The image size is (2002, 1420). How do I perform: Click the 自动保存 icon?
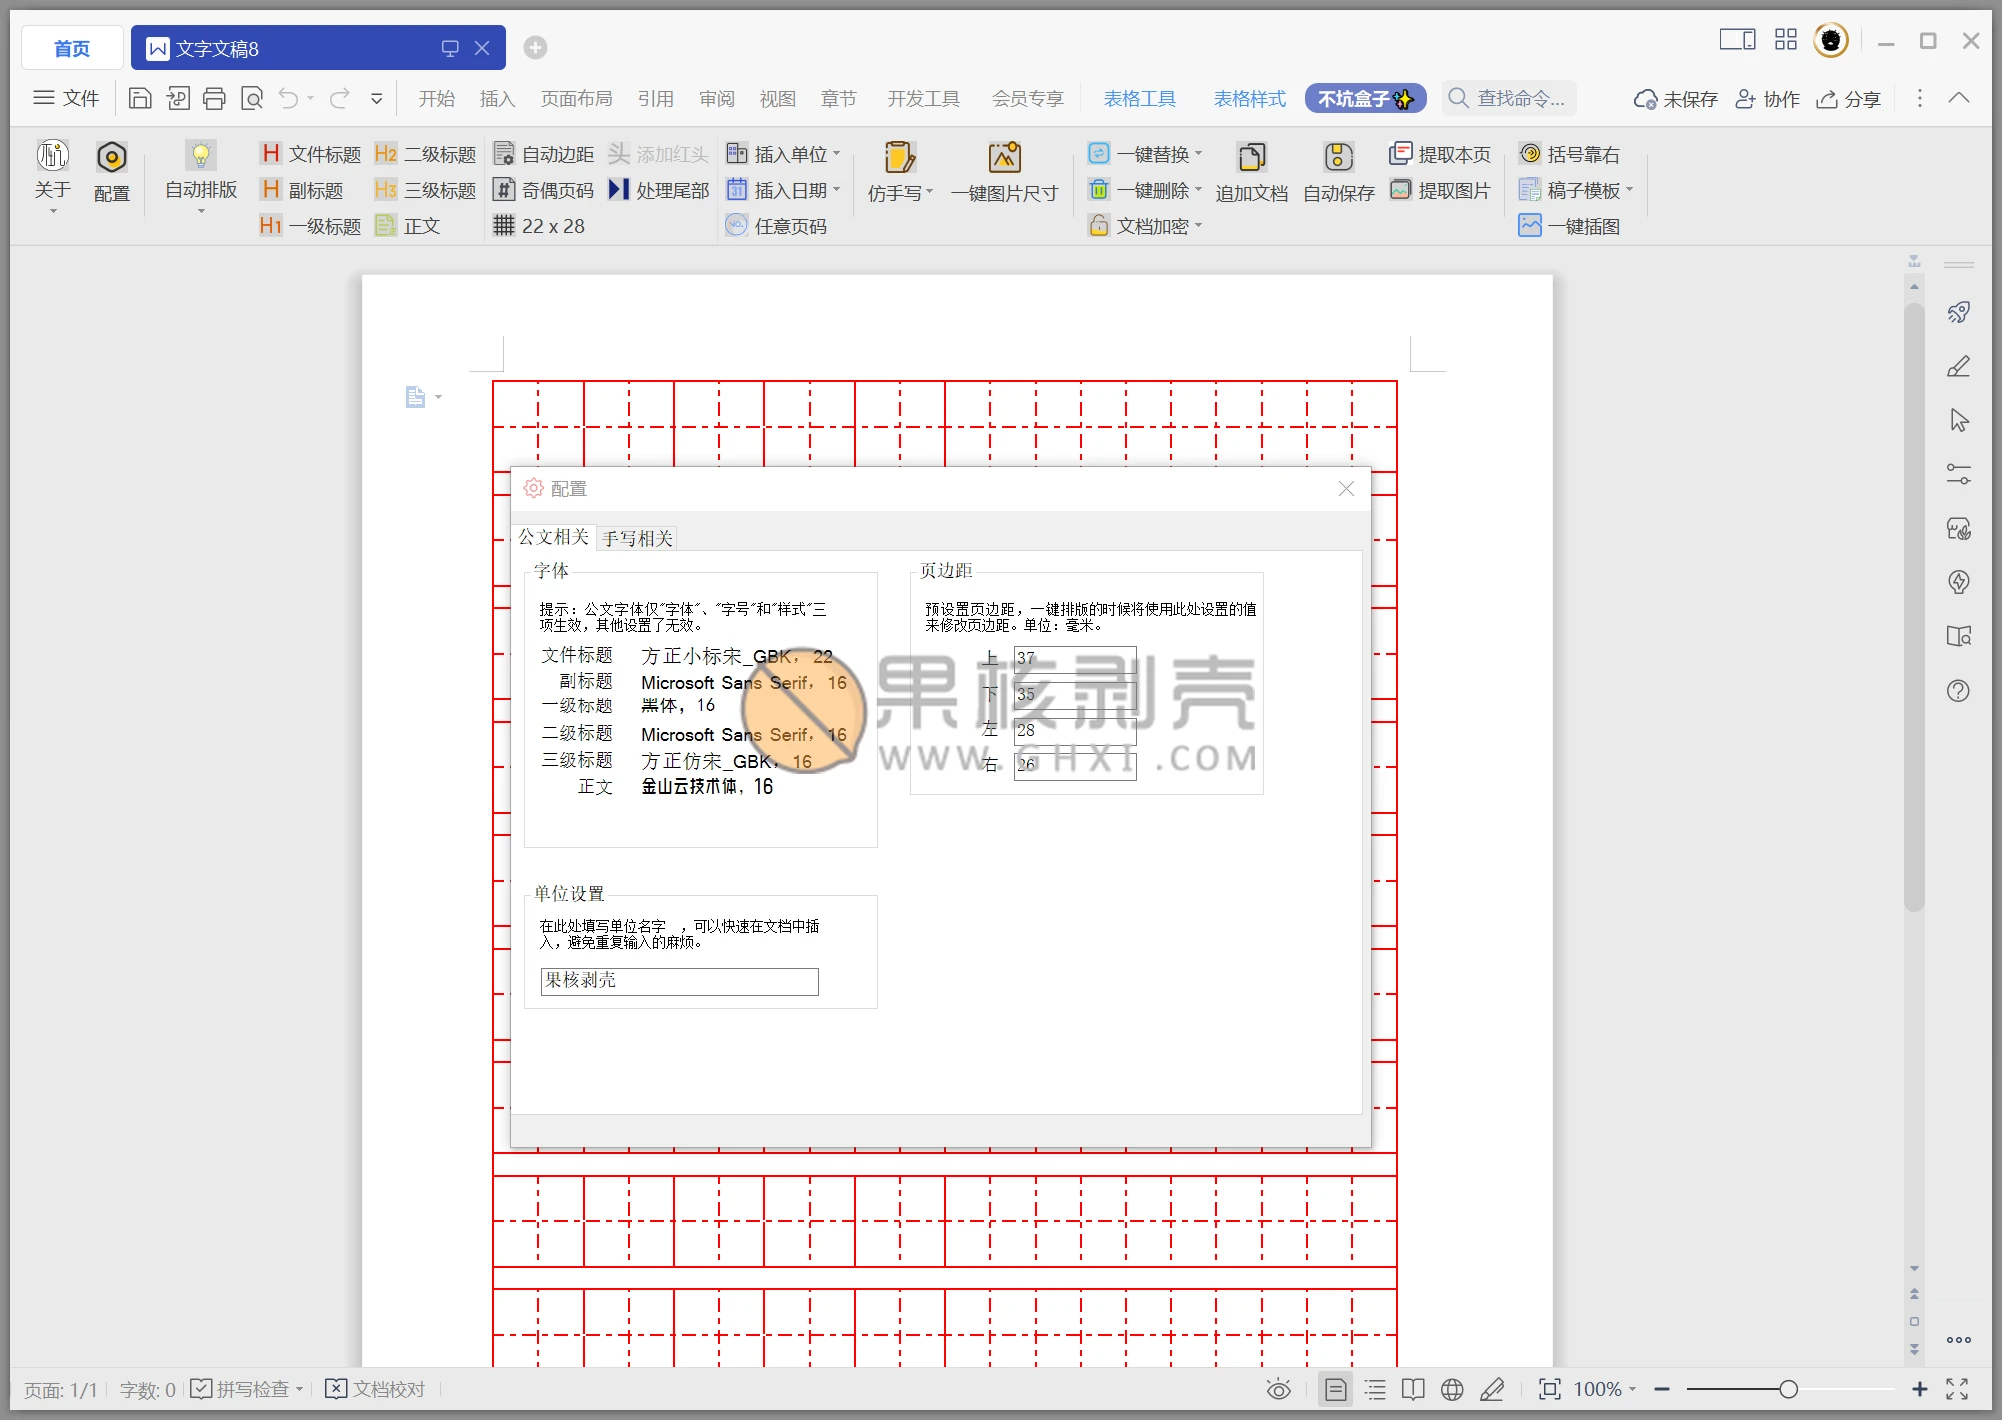[1338, 157]
